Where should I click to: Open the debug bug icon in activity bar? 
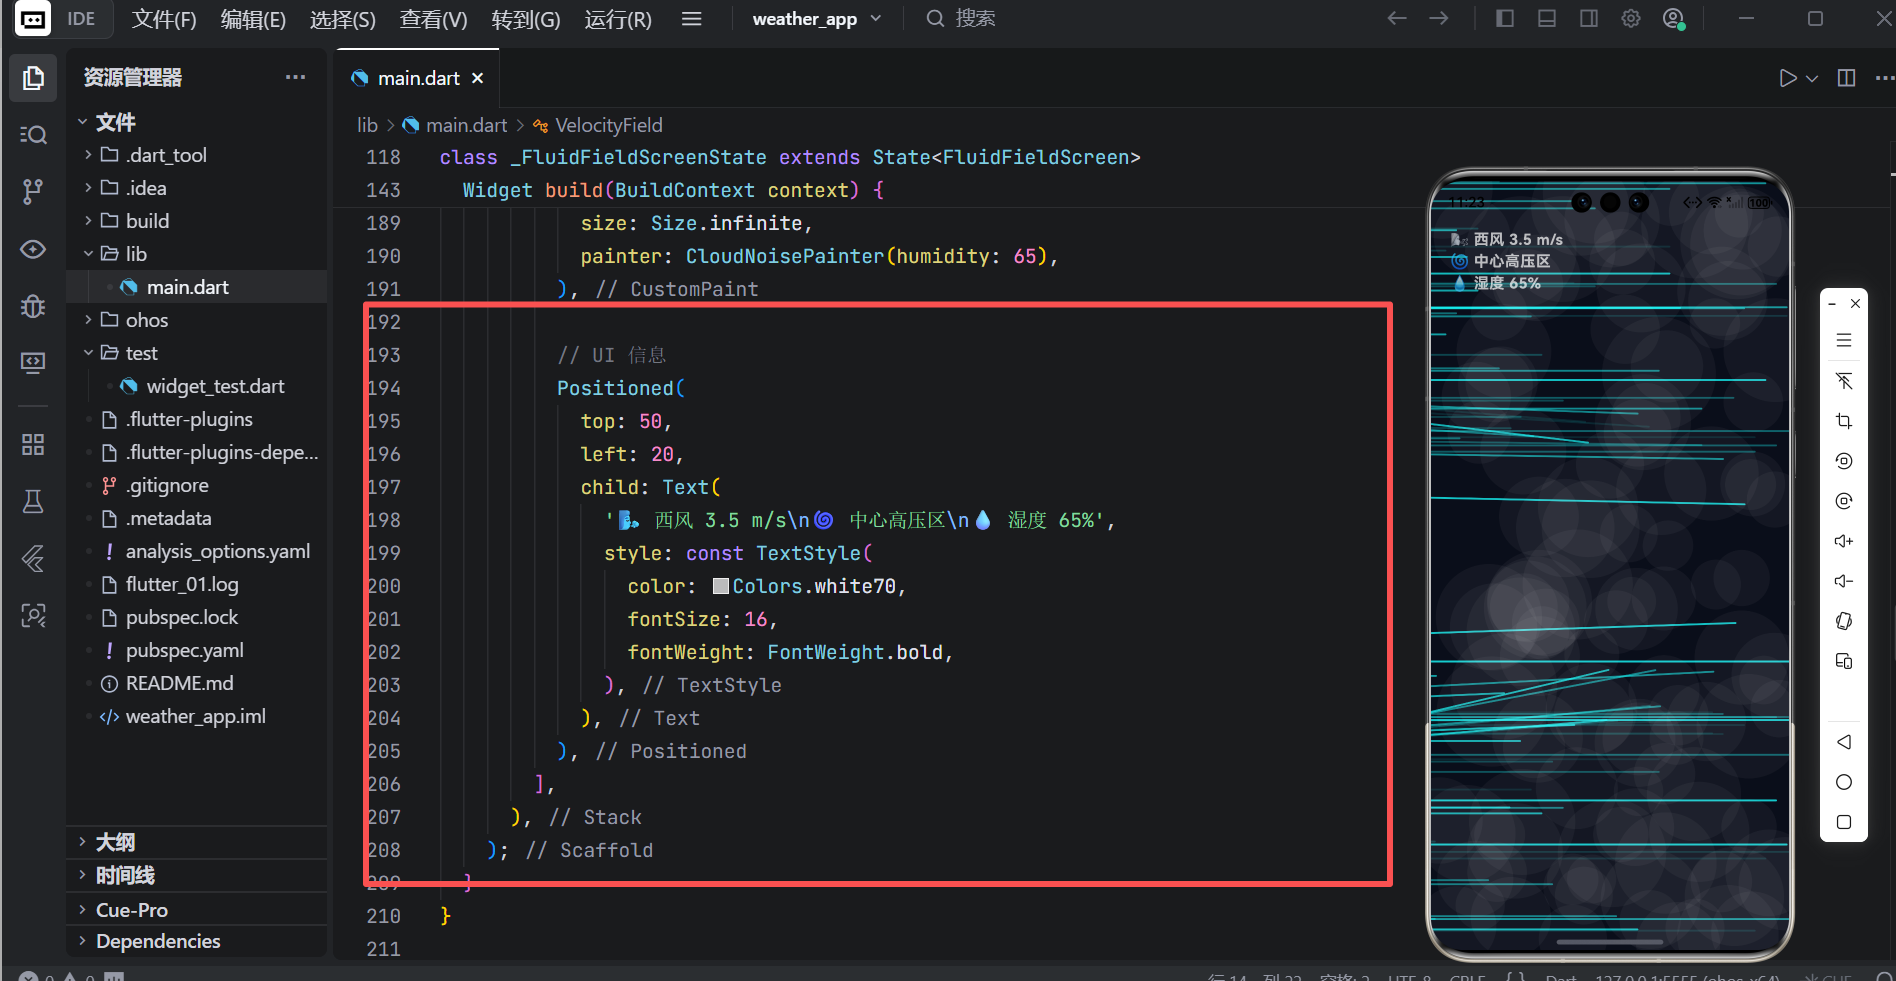pos(33,306)
